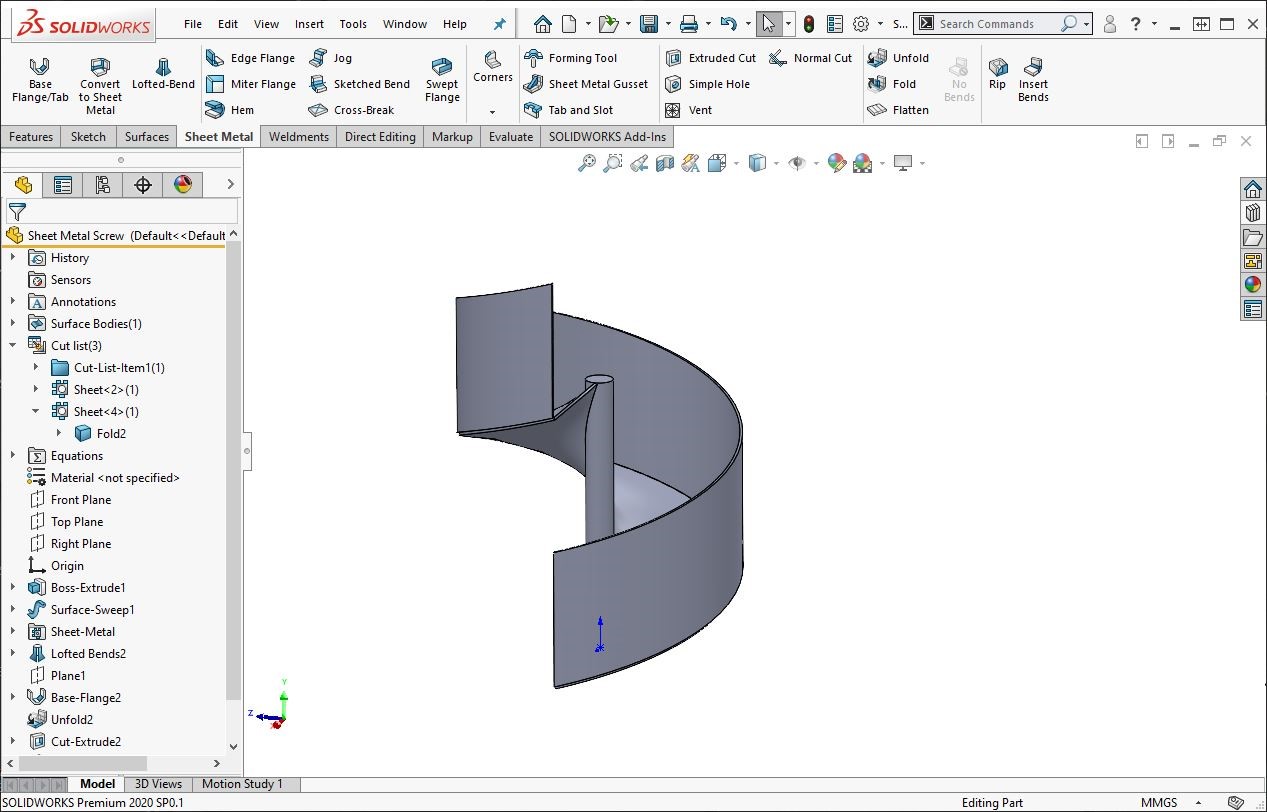
Task: Collapse the Cut list(3) folder
Action: [x=13, y=346]
